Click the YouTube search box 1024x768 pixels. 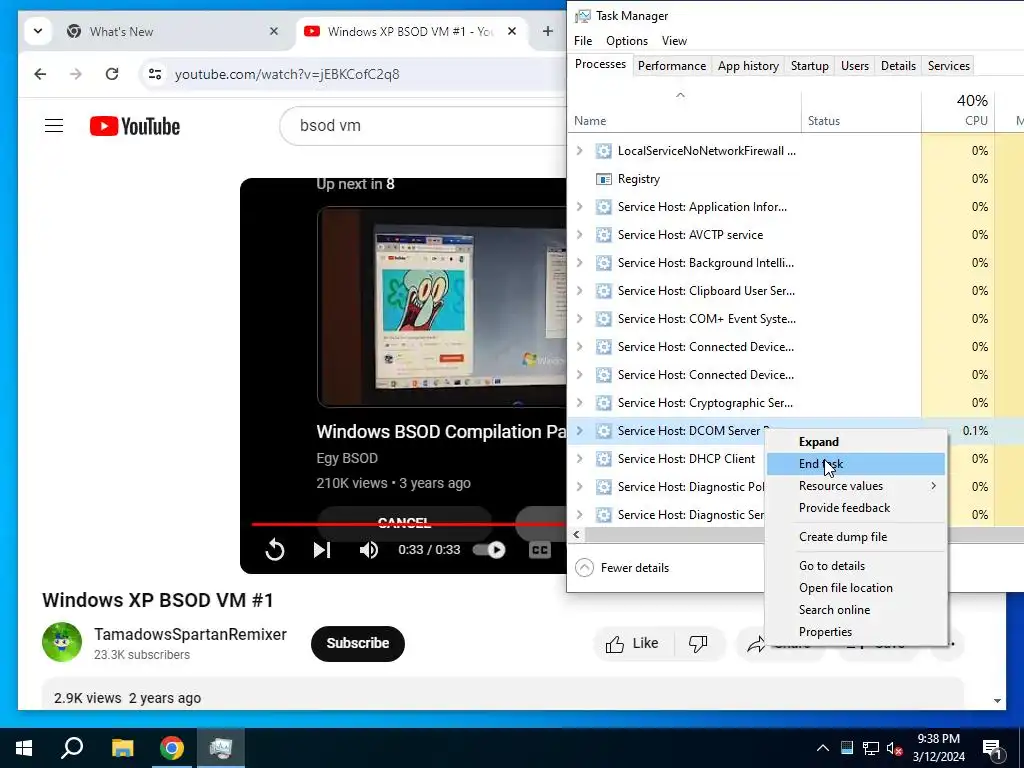pos(424,125)
